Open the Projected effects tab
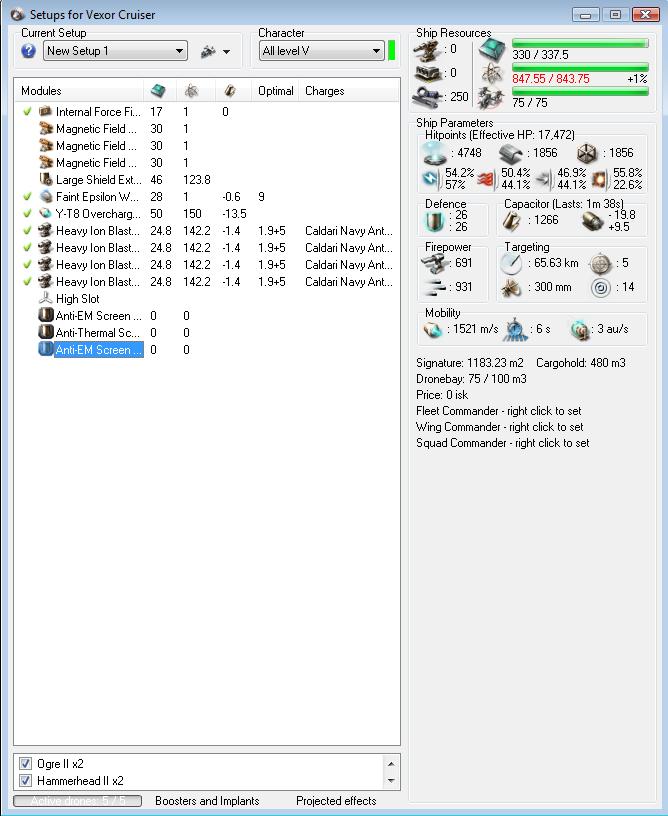 click(336, 800)
